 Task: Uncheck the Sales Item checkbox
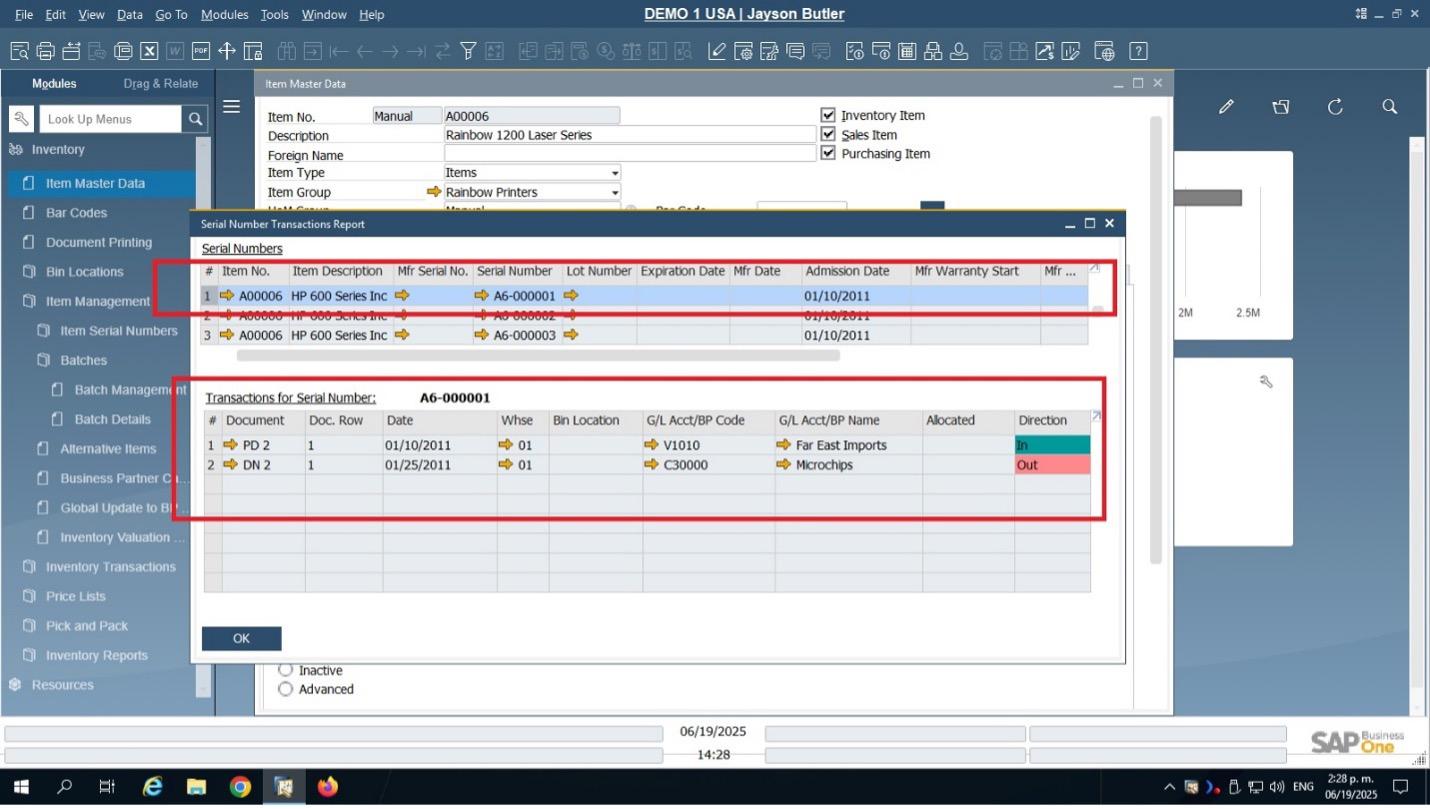(828, 134)
